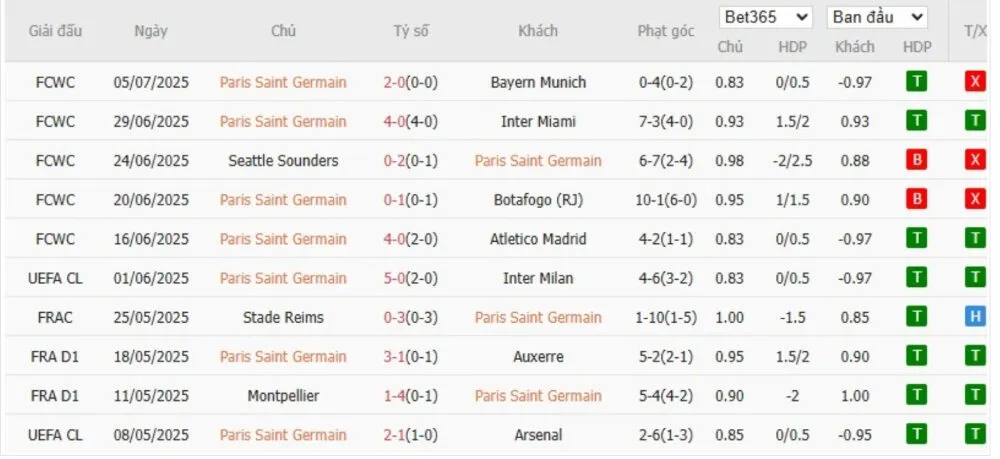1000x459 pixels.
Task: Open the Montpellier team link
Action: (x=283, y=396)
